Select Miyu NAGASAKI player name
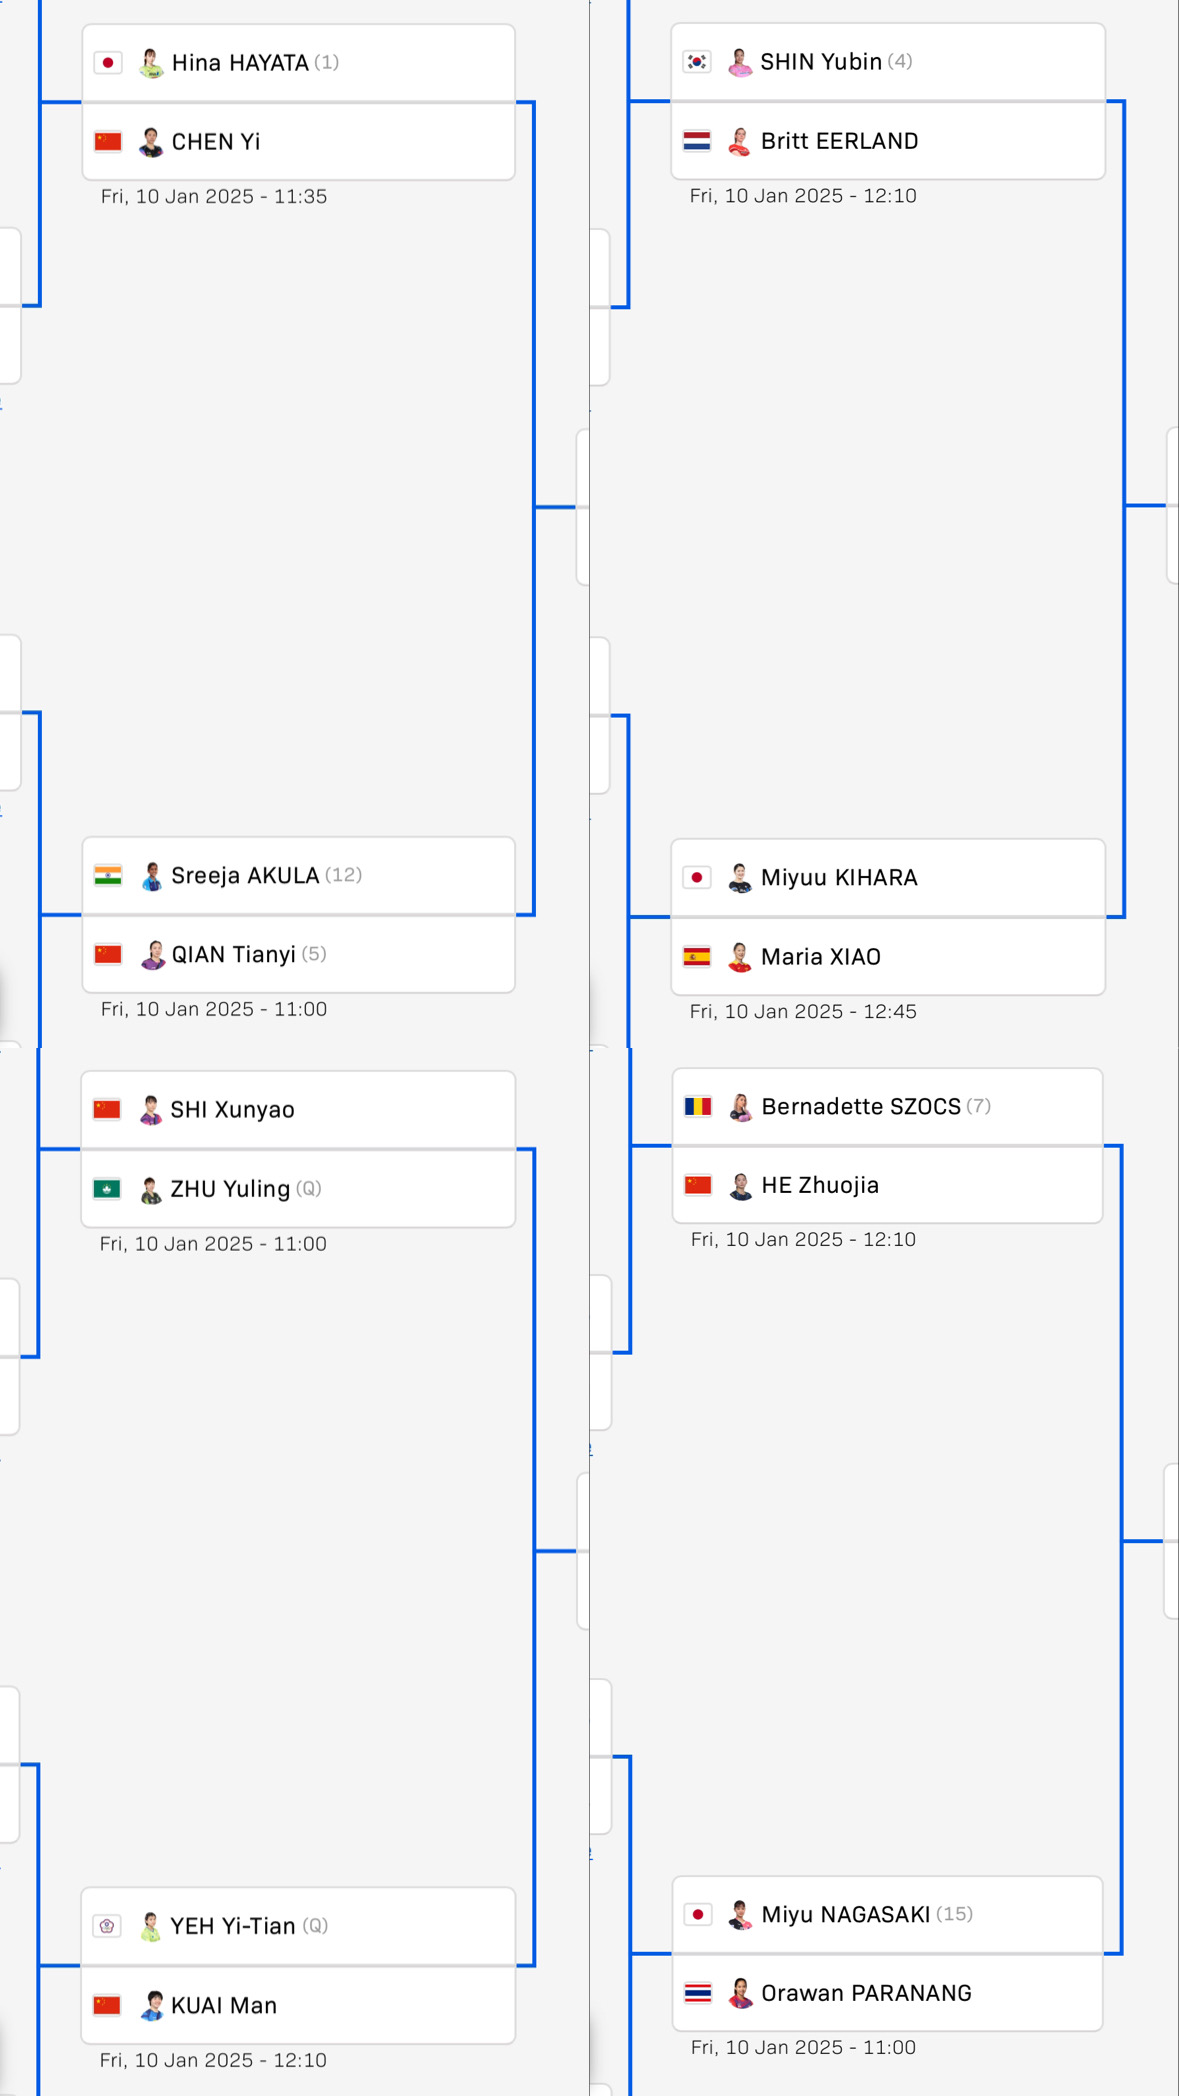This screenshot has height=2096, width=1179. 846,1914
